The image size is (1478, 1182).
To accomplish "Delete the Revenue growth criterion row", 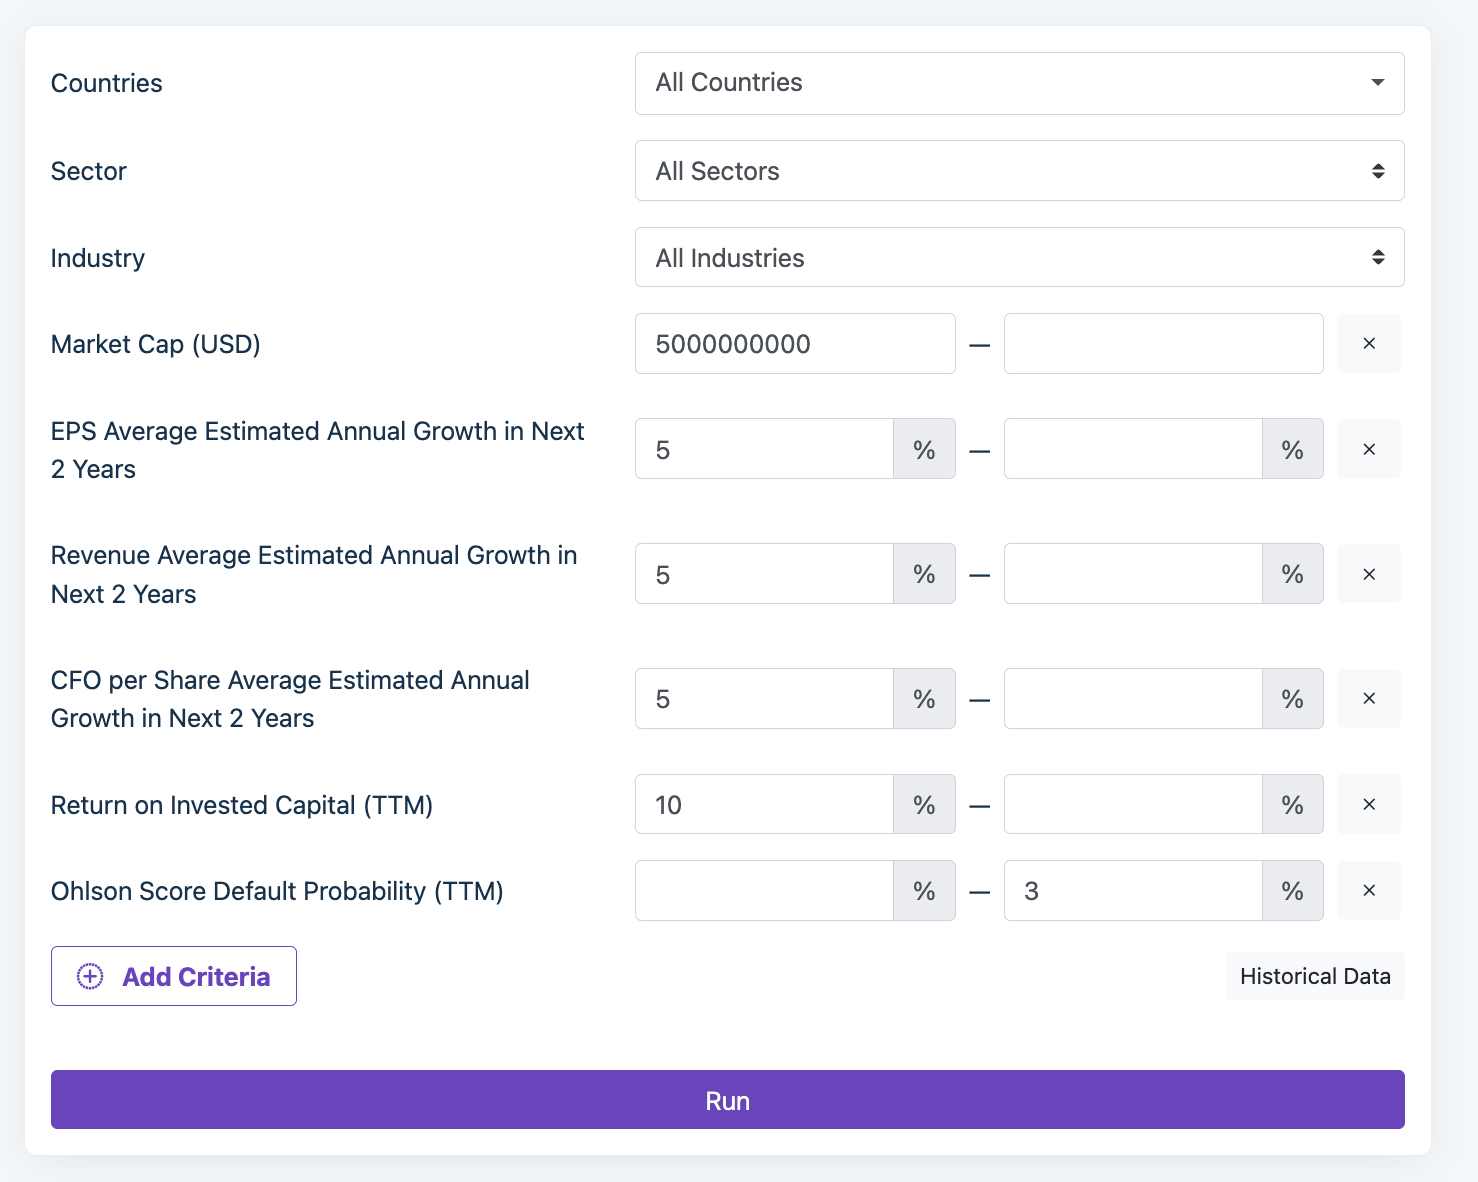I will coord(1368,574).
